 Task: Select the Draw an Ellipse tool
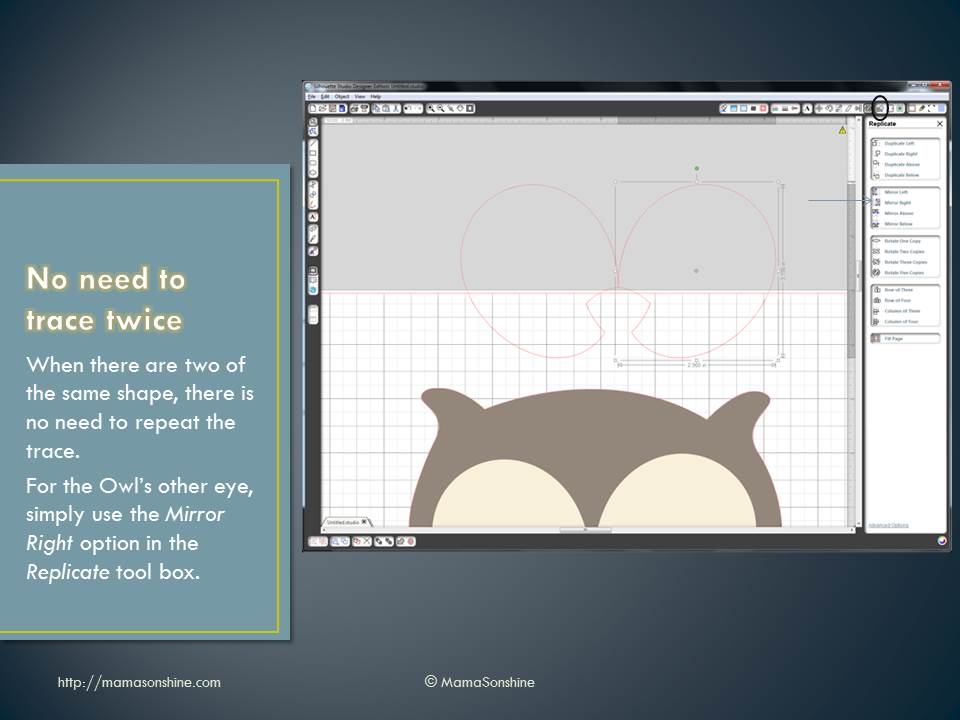pos(314,171)
